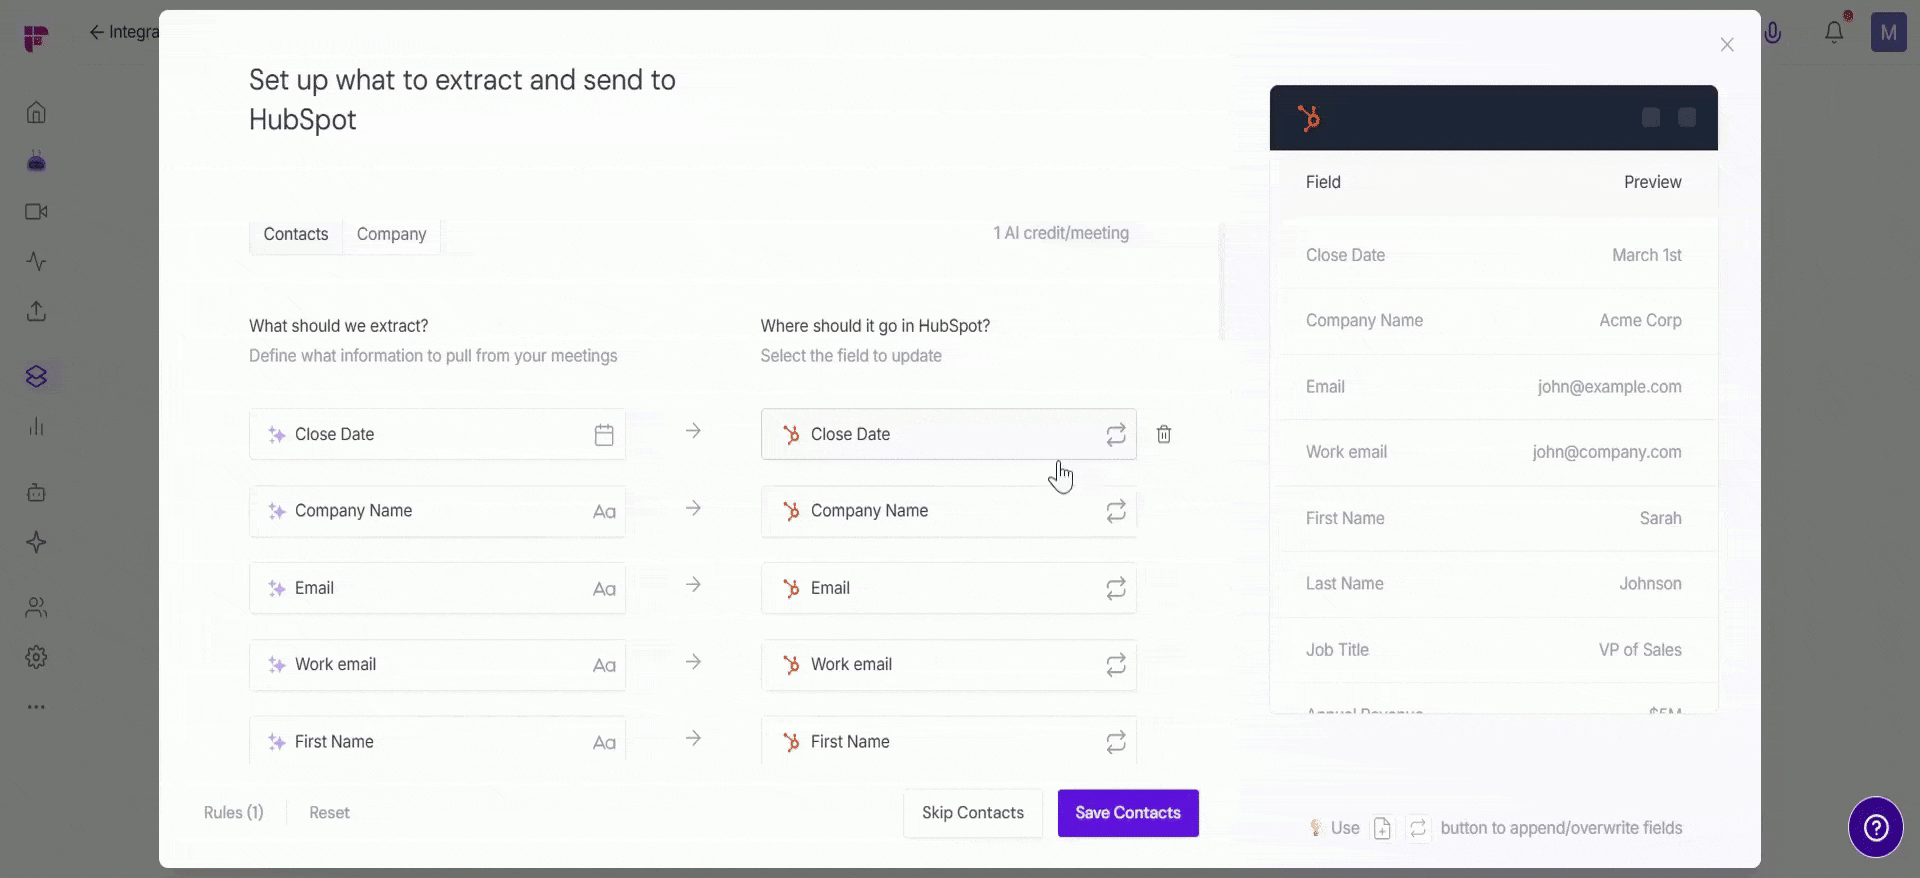
Task: Edit the Close Date extract field
Action: (437, 434)
